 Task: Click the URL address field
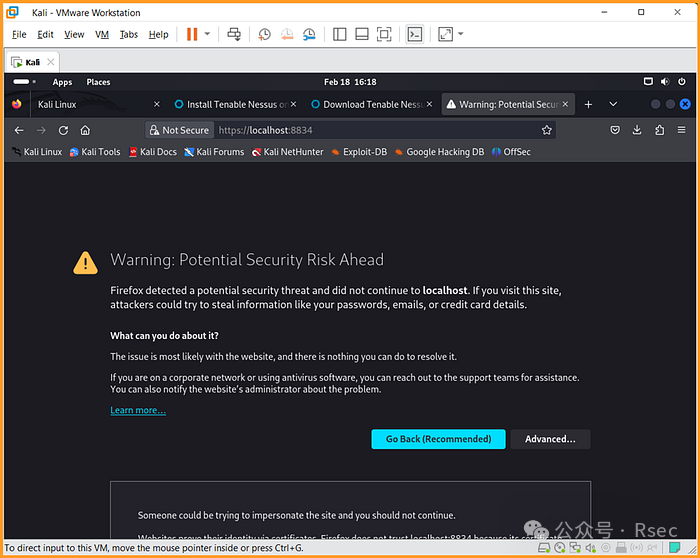click(x=380, y=130)
